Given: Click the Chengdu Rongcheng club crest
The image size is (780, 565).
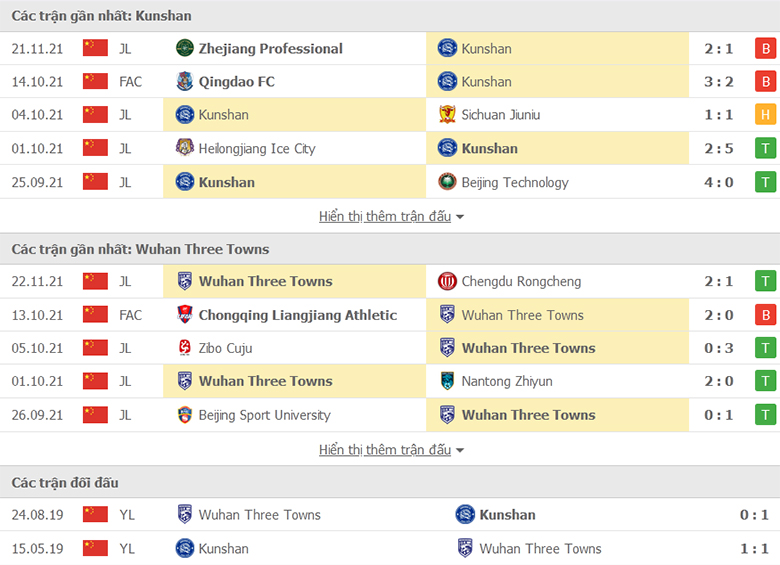Looking at the screenshot, I should click(447, 282).
